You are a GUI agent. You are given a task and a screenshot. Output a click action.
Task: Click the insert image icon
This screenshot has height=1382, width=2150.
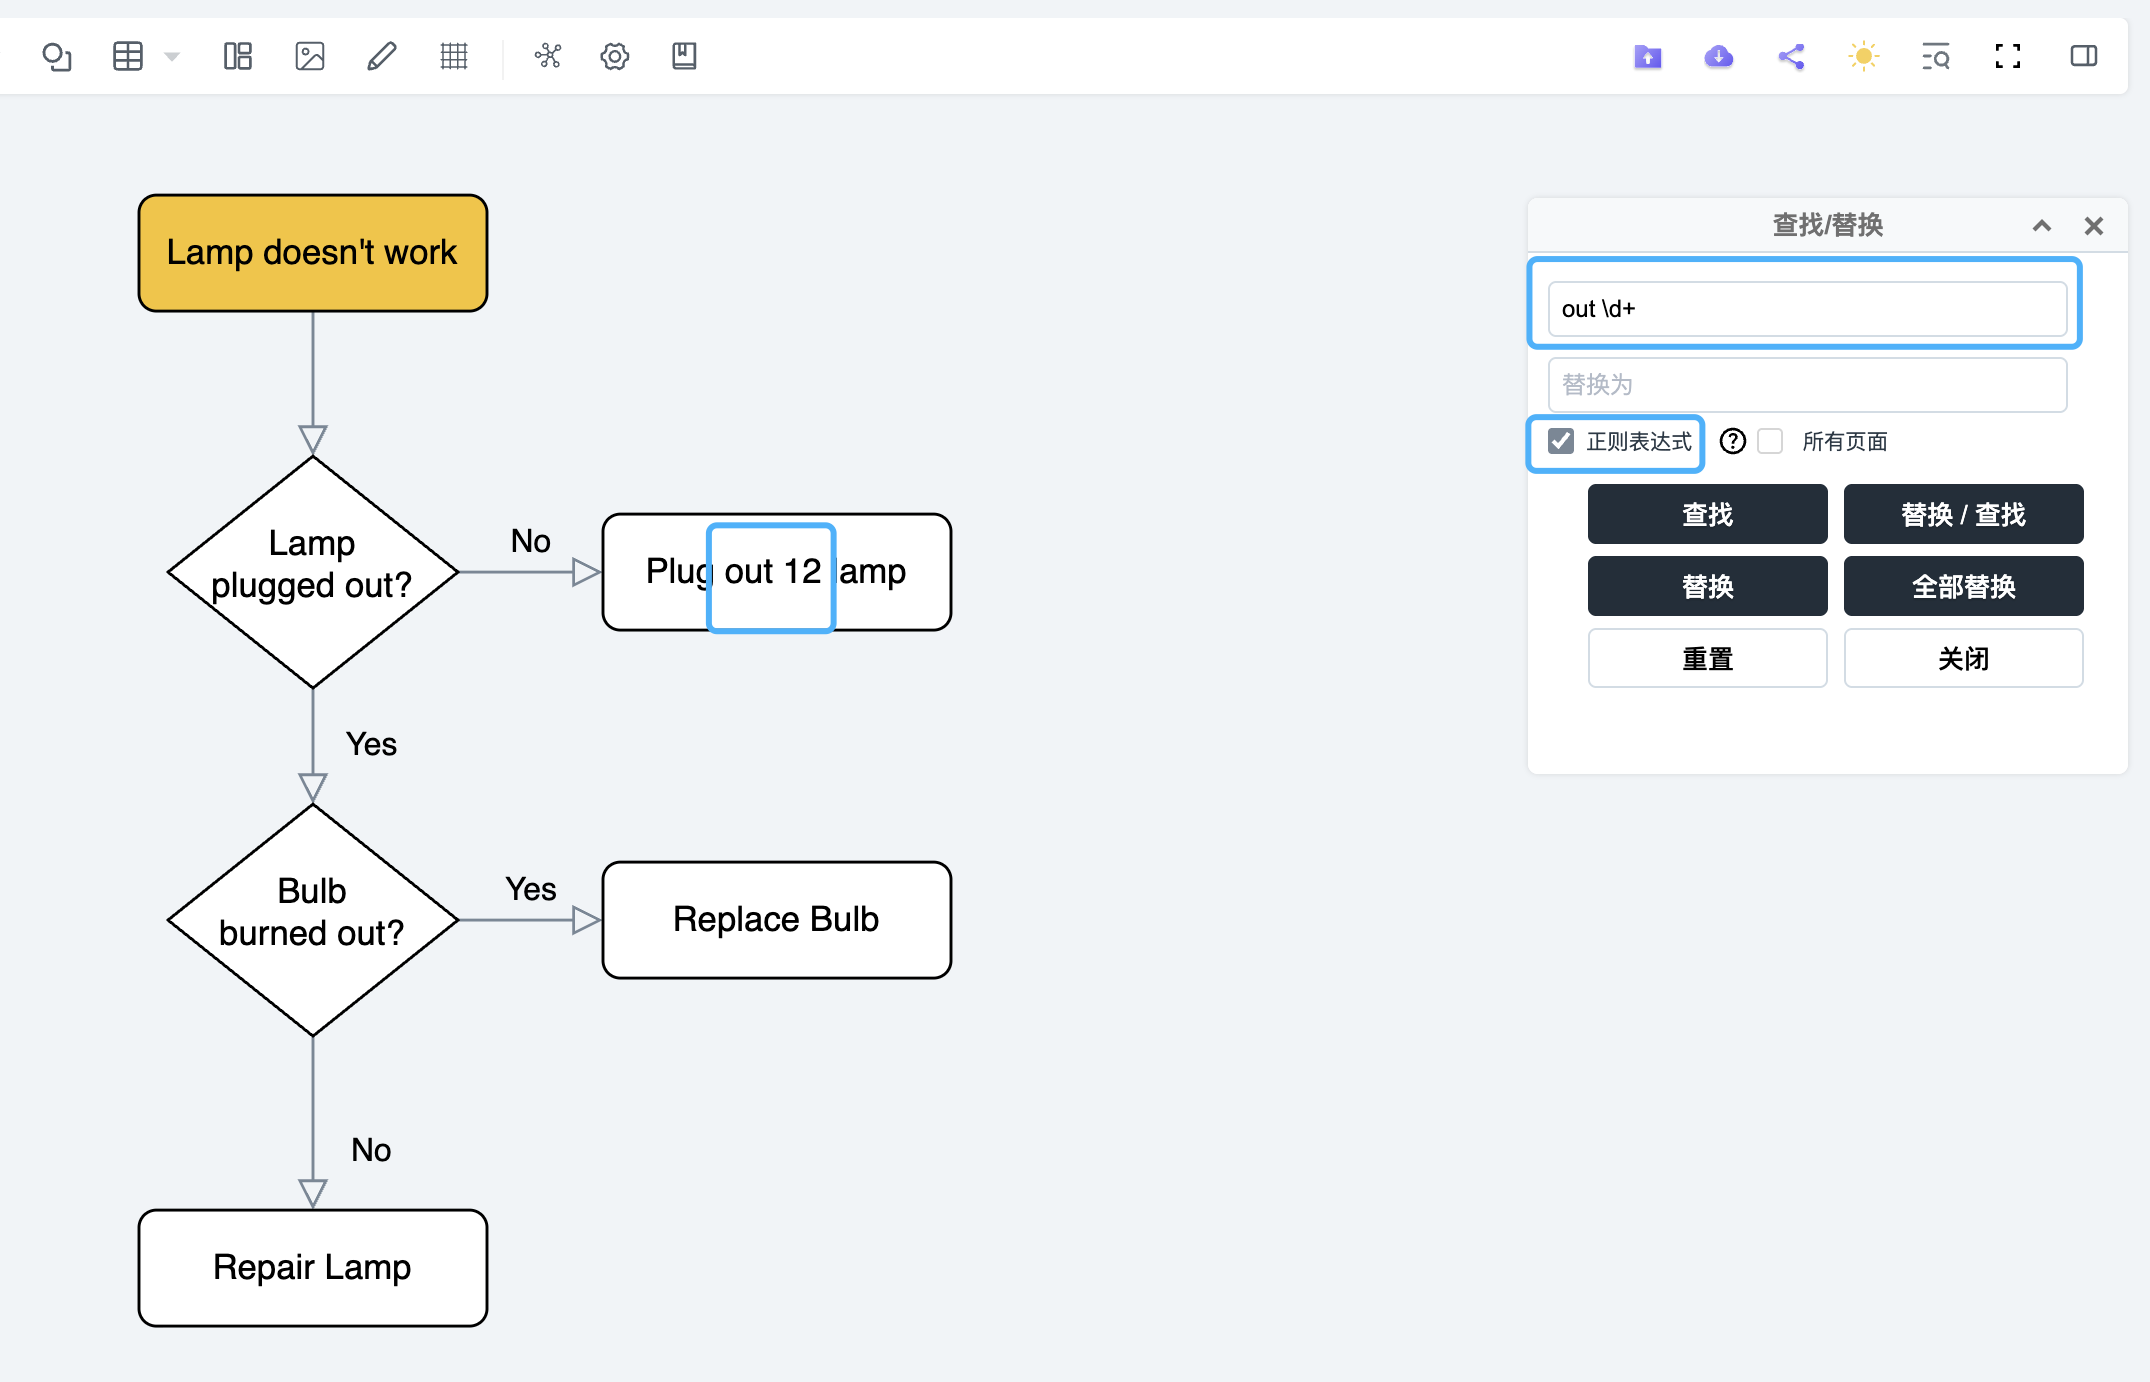click(310, 56)
